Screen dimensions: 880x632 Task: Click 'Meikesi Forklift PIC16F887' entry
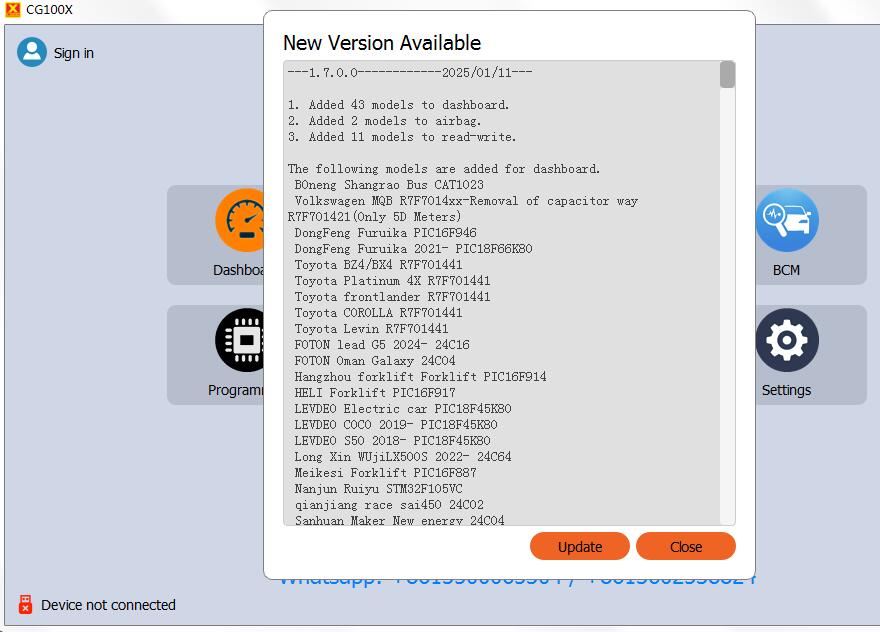pos(385,473)
